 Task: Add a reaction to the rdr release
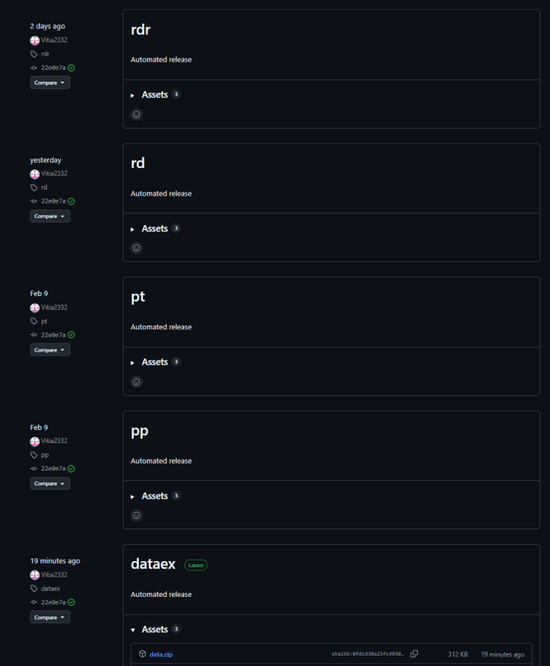coord(136,114)
